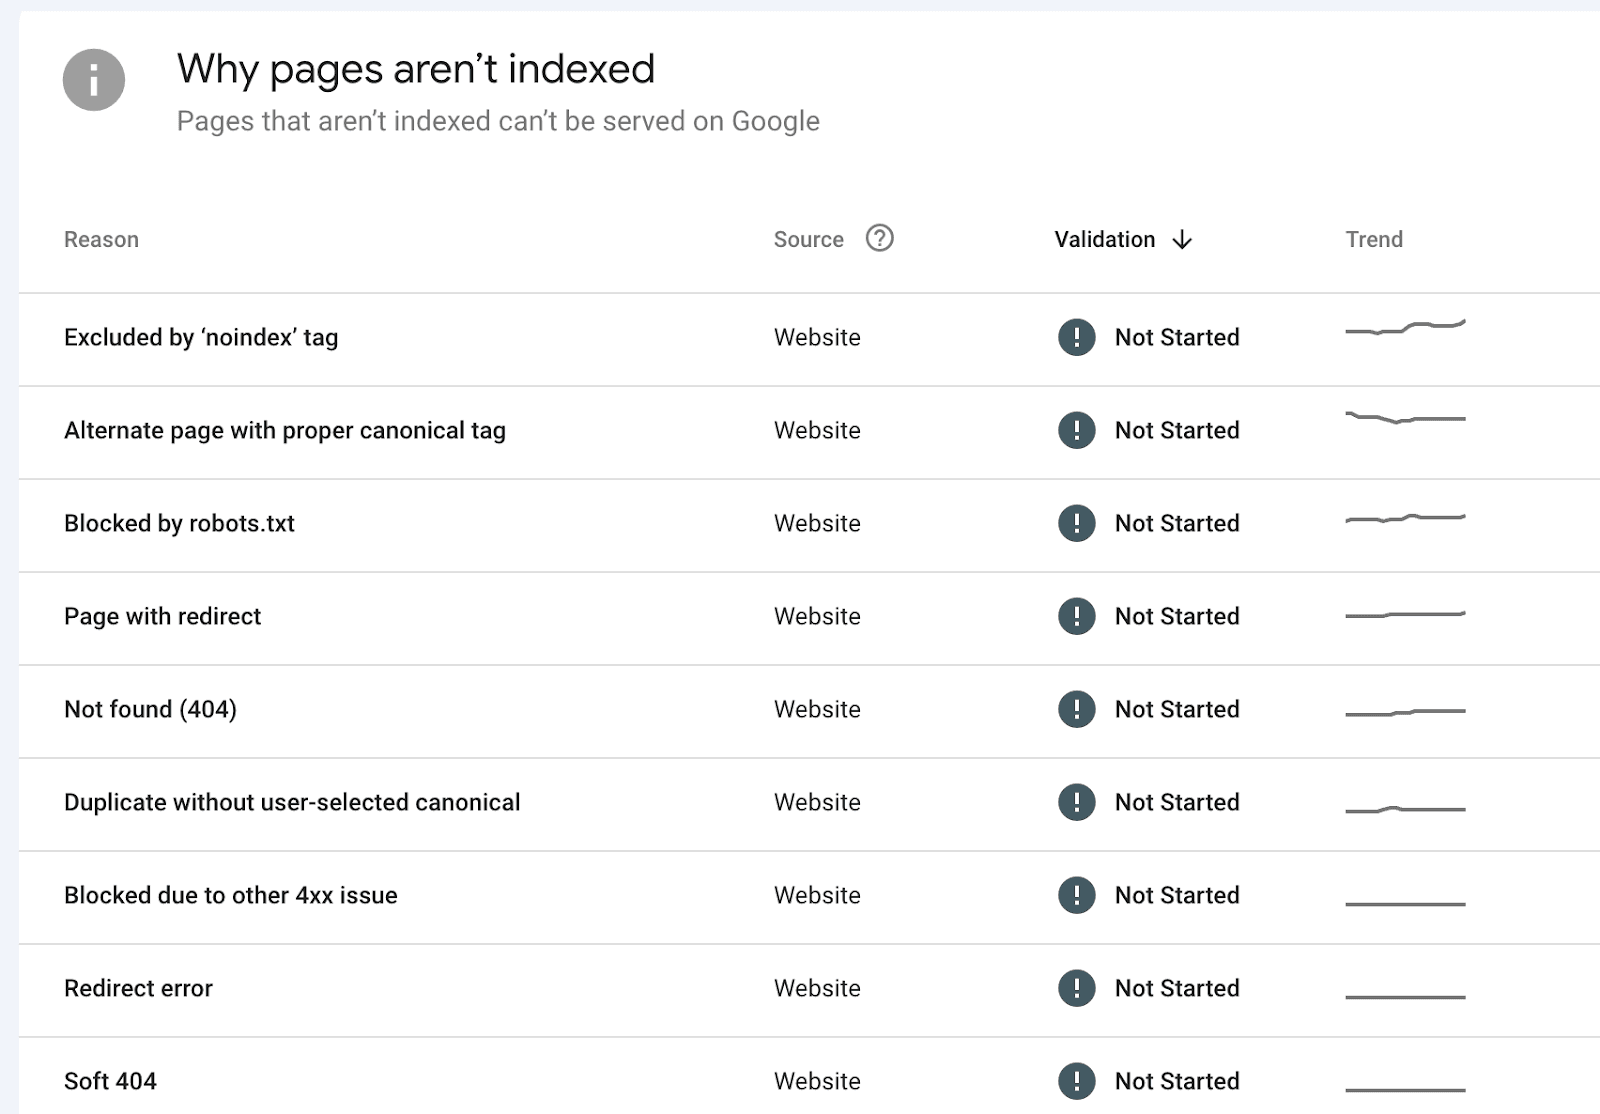The height and width of the screenshot is (1114, 1600).
Task: Sort the table by the Source column header
Action: point(808,239)
